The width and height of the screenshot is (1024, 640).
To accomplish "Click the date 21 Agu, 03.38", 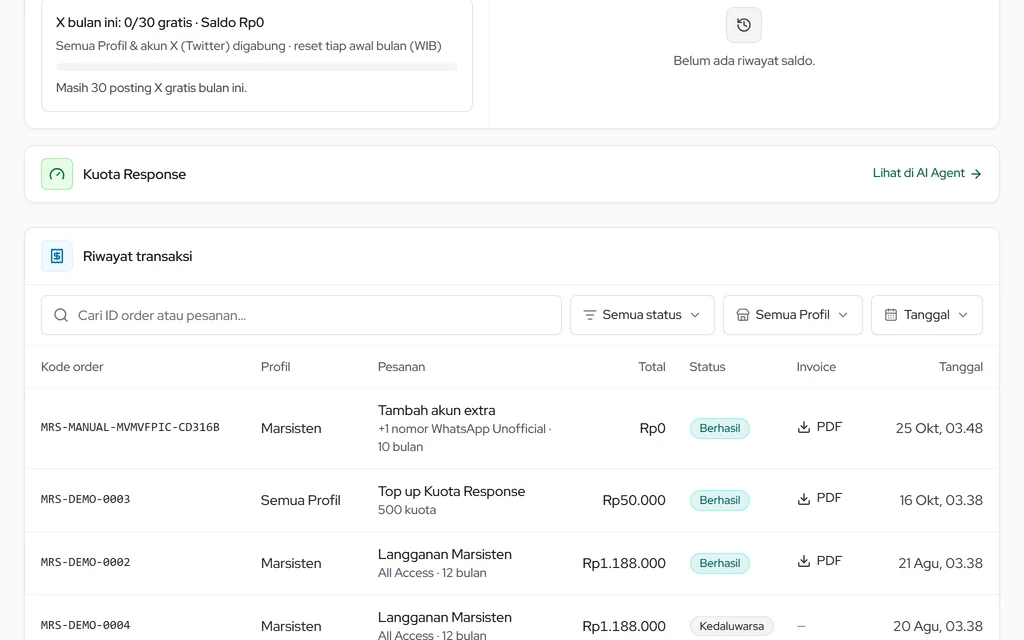I will click(x=940, y=563).
